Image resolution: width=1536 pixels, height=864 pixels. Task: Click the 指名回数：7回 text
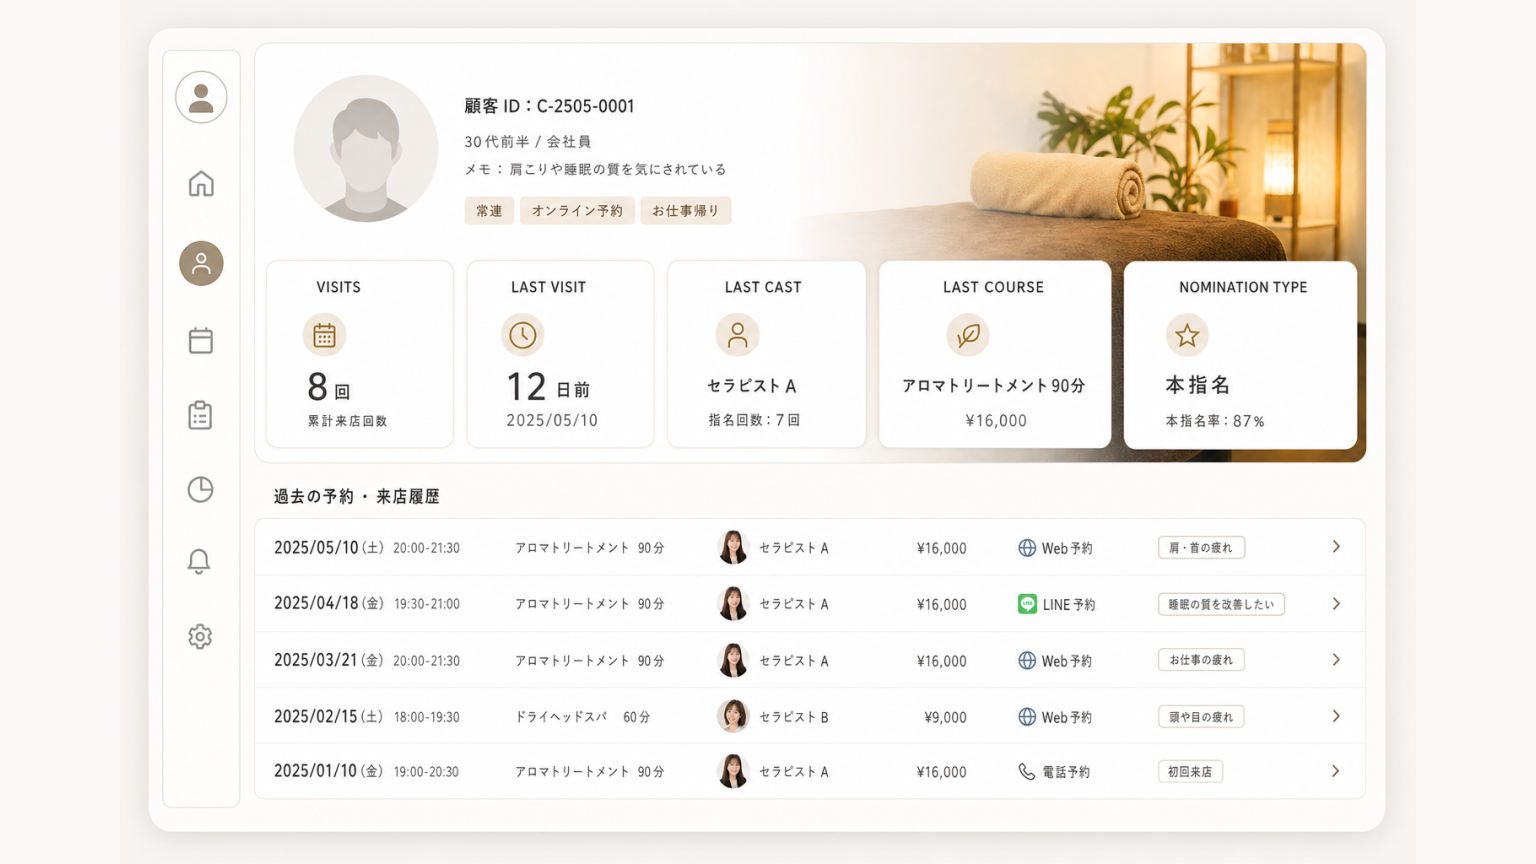pyautogui.click(x=755, y=420)
